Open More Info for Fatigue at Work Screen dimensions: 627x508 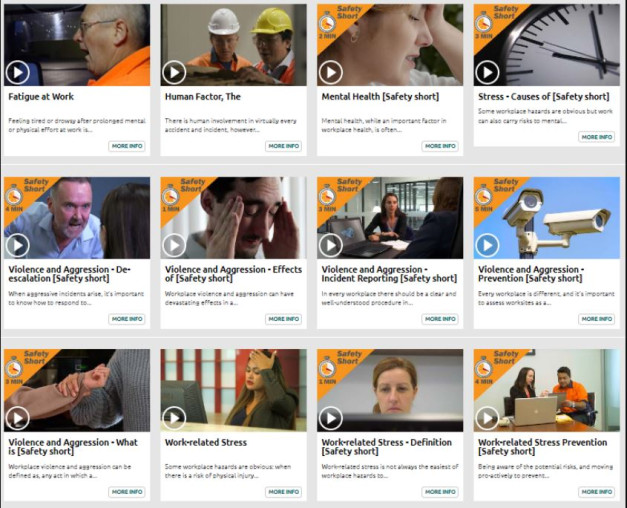[x=127, y=146]
